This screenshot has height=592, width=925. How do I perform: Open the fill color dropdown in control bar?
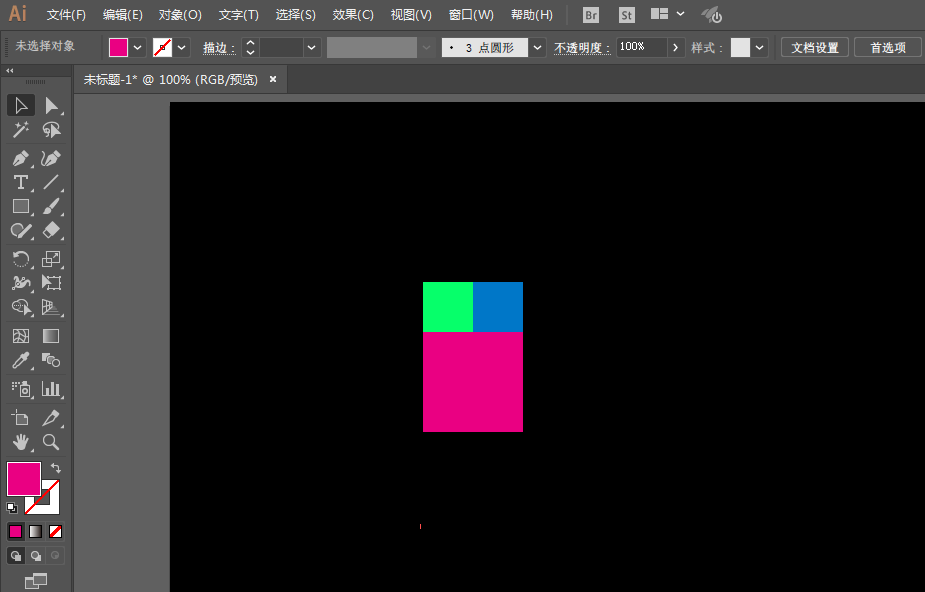pyautogui.click(x=138, y=47)
